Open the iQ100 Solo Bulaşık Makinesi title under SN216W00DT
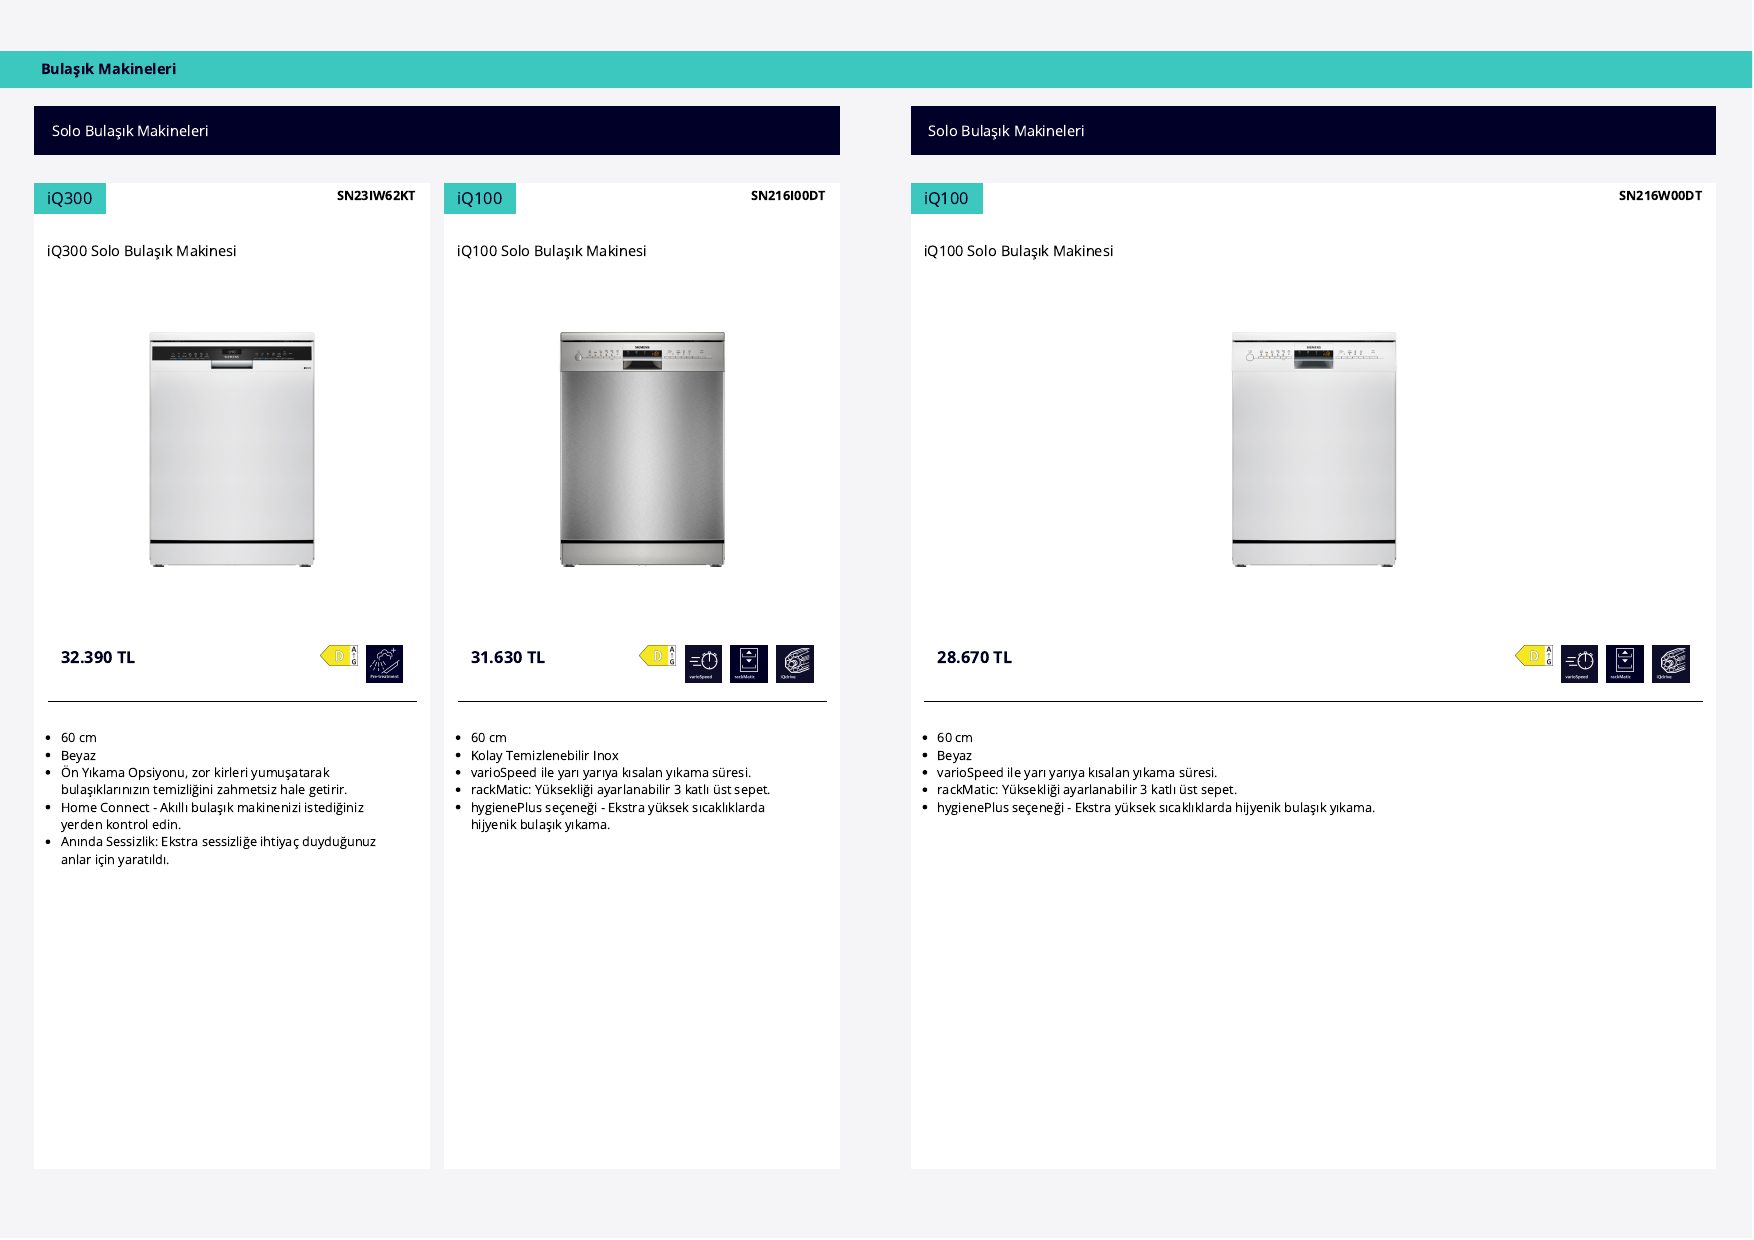1754x1240 pixels. (1019, 251)
